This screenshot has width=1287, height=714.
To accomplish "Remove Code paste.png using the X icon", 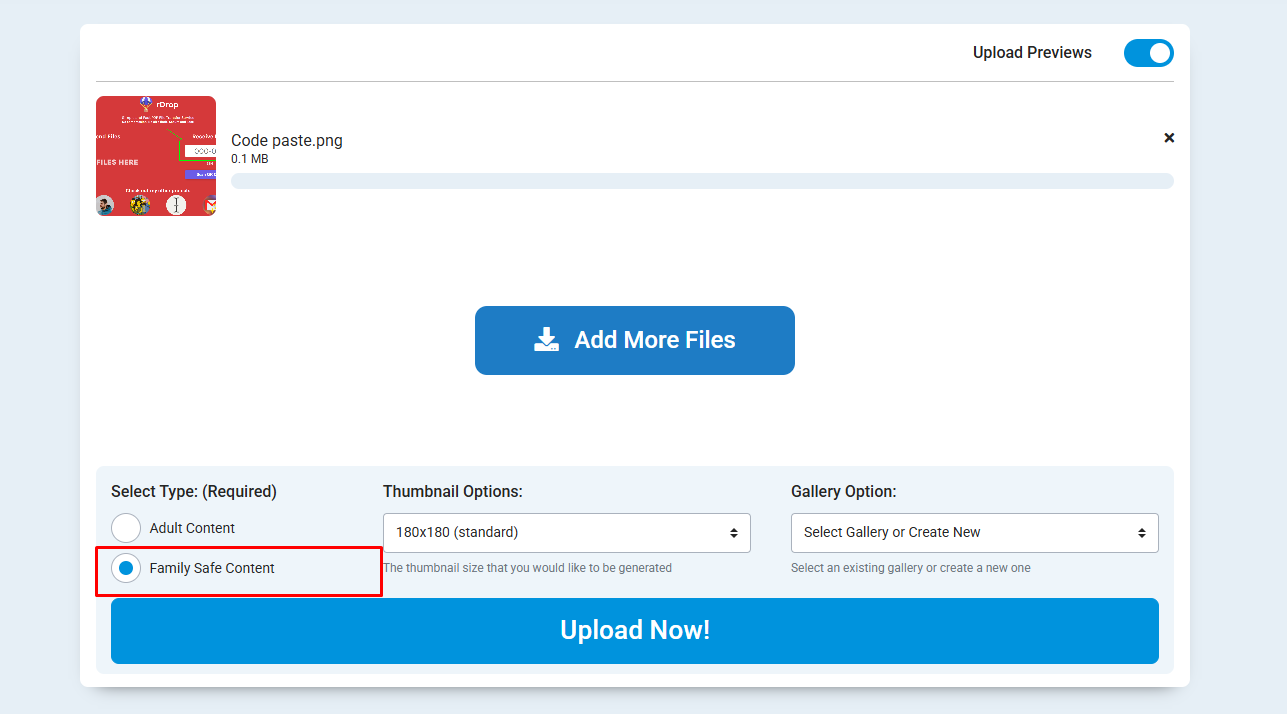I will pyautogui.click(x=1169, y=138).
